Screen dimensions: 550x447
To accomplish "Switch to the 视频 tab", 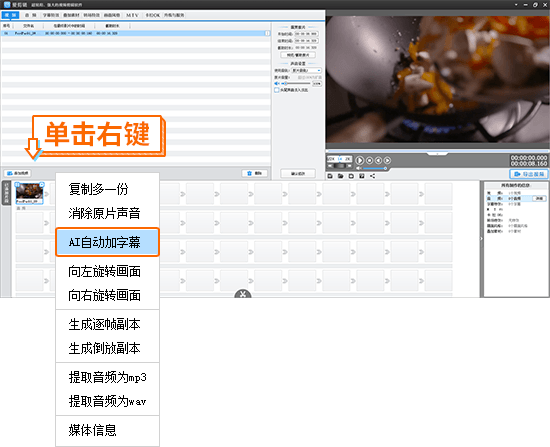I will point(11,15).
